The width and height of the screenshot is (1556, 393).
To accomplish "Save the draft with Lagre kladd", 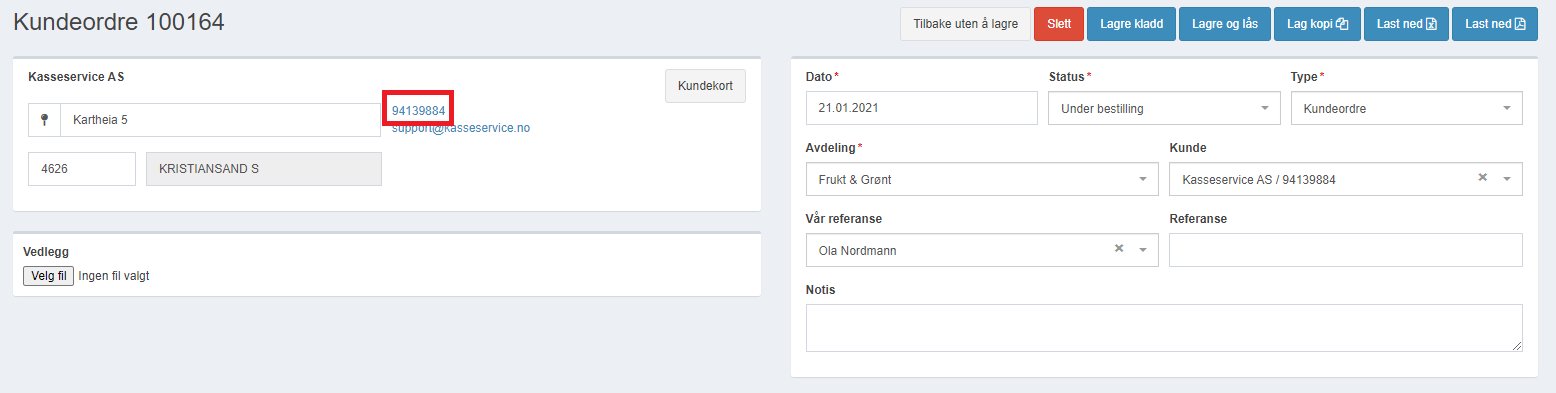I will (1132, 24).
